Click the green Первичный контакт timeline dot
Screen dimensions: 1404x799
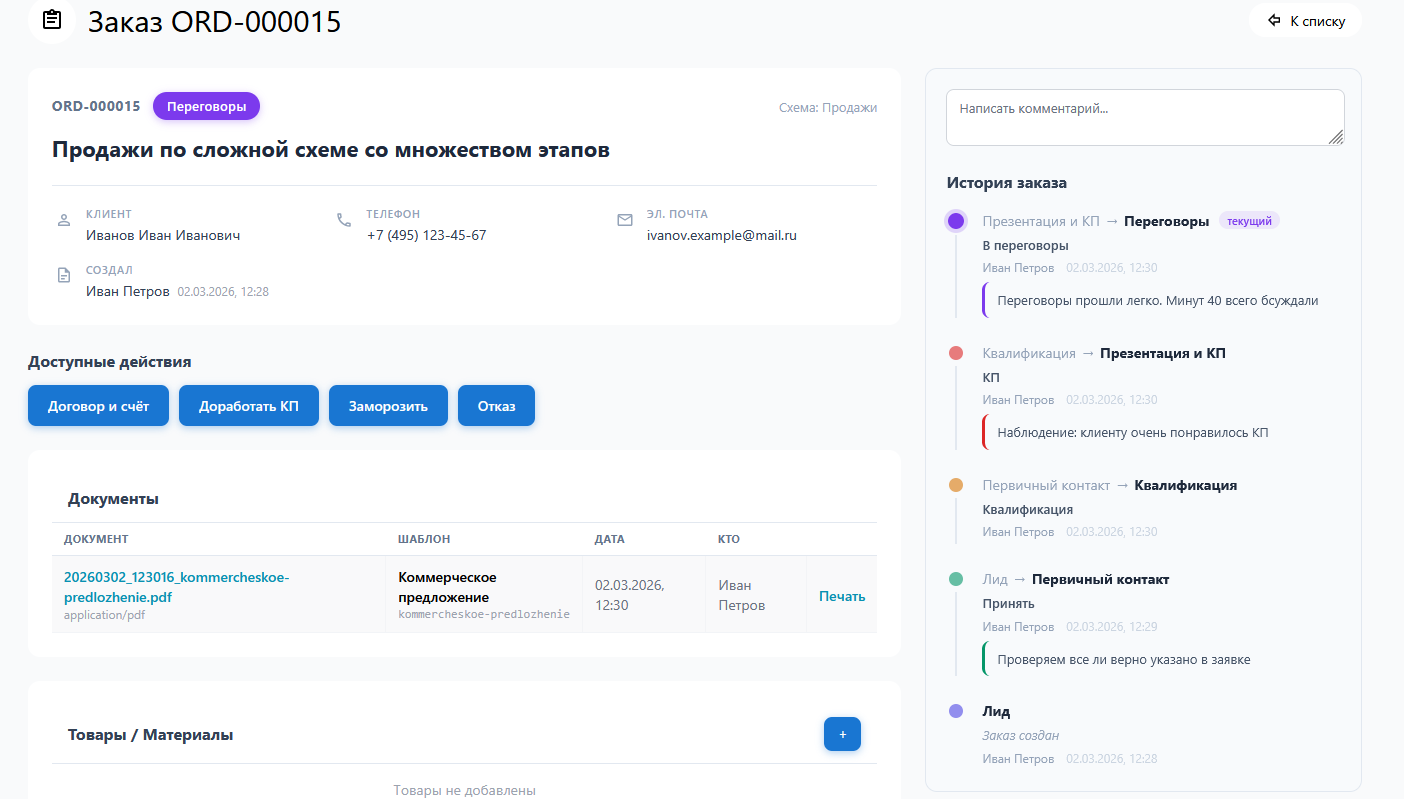956,579
